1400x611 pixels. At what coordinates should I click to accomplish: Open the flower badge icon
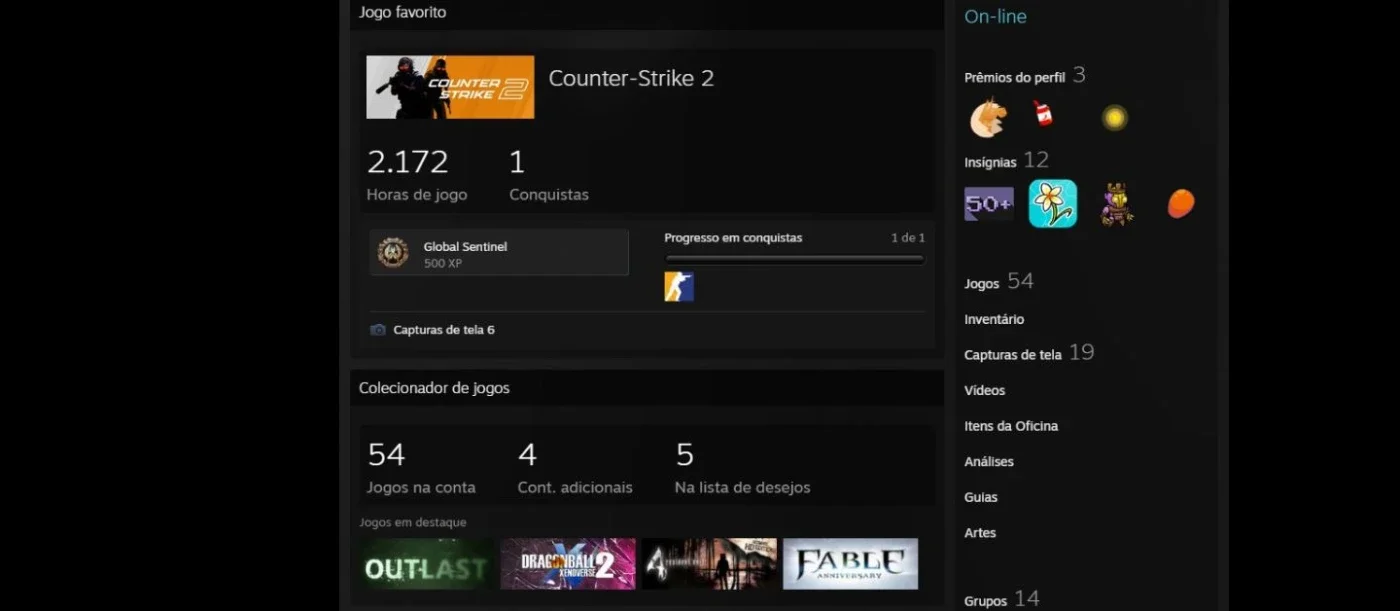click(1053, 204)
